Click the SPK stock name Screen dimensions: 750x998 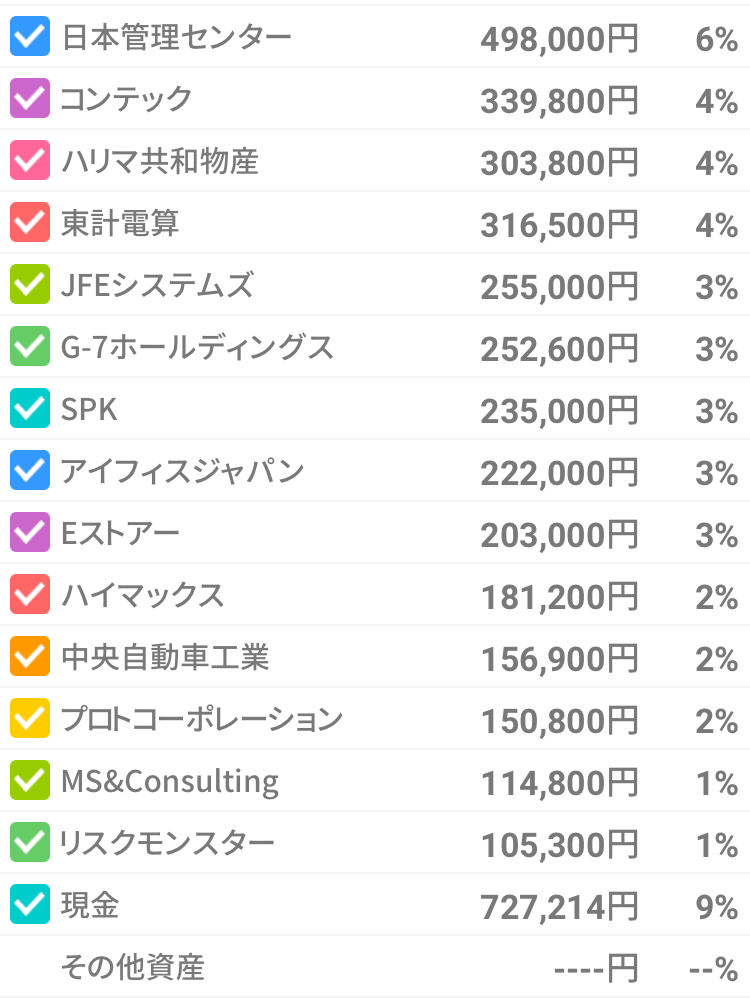click(x=89, y=409)
